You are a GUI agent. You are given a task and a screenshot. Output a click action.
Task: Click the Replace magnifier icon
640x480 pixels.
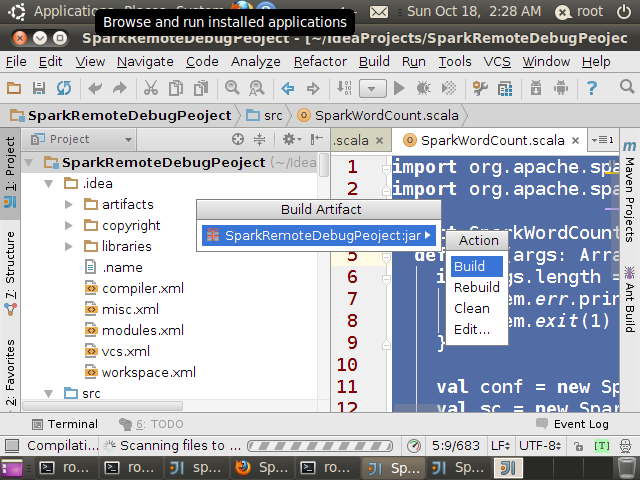coord(257,88)
